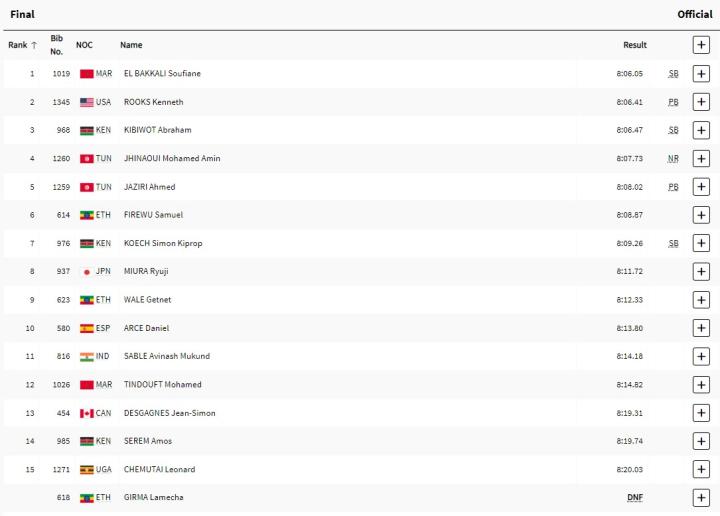Click the Morocco flag beside EL BAKKALI

(87, 74)
